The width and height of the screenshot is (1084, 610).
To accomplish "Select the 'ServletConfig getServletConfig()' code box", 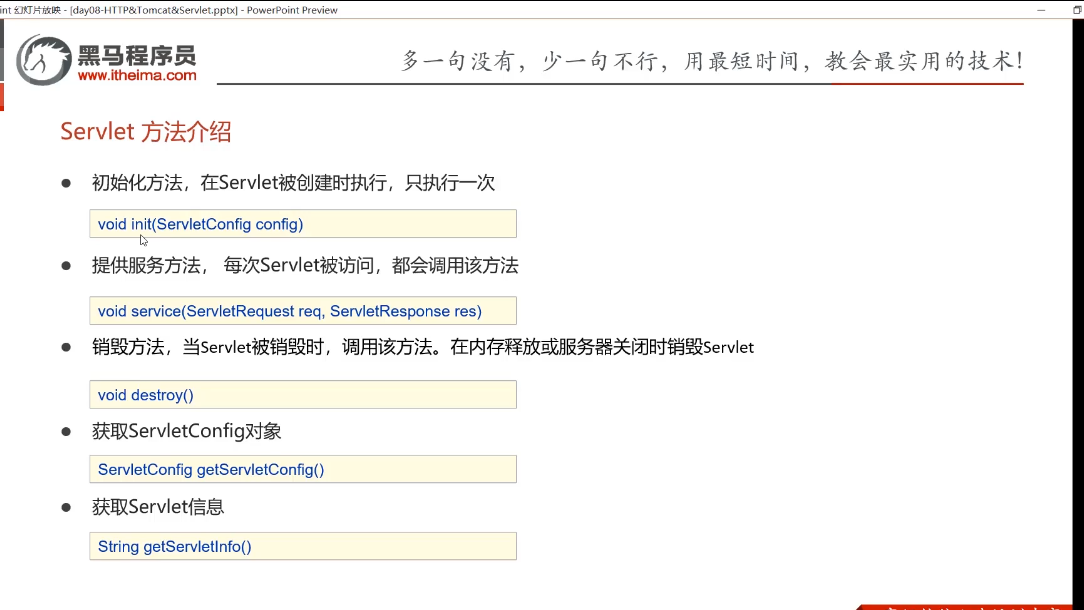I will tap(303, 470).
